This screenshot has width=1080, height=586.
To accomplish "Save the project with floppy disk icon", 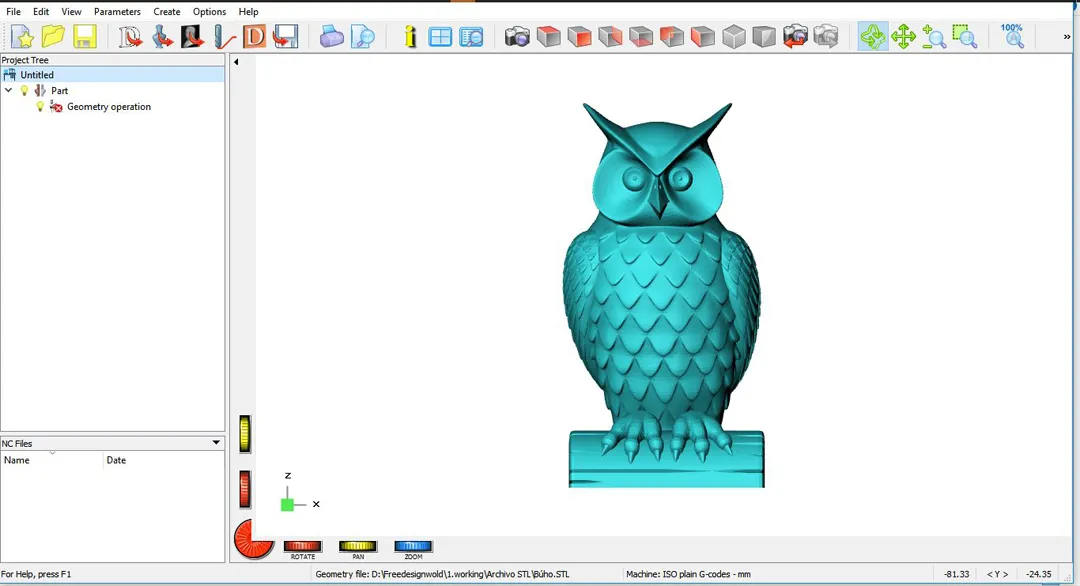I will coord(85,36).
